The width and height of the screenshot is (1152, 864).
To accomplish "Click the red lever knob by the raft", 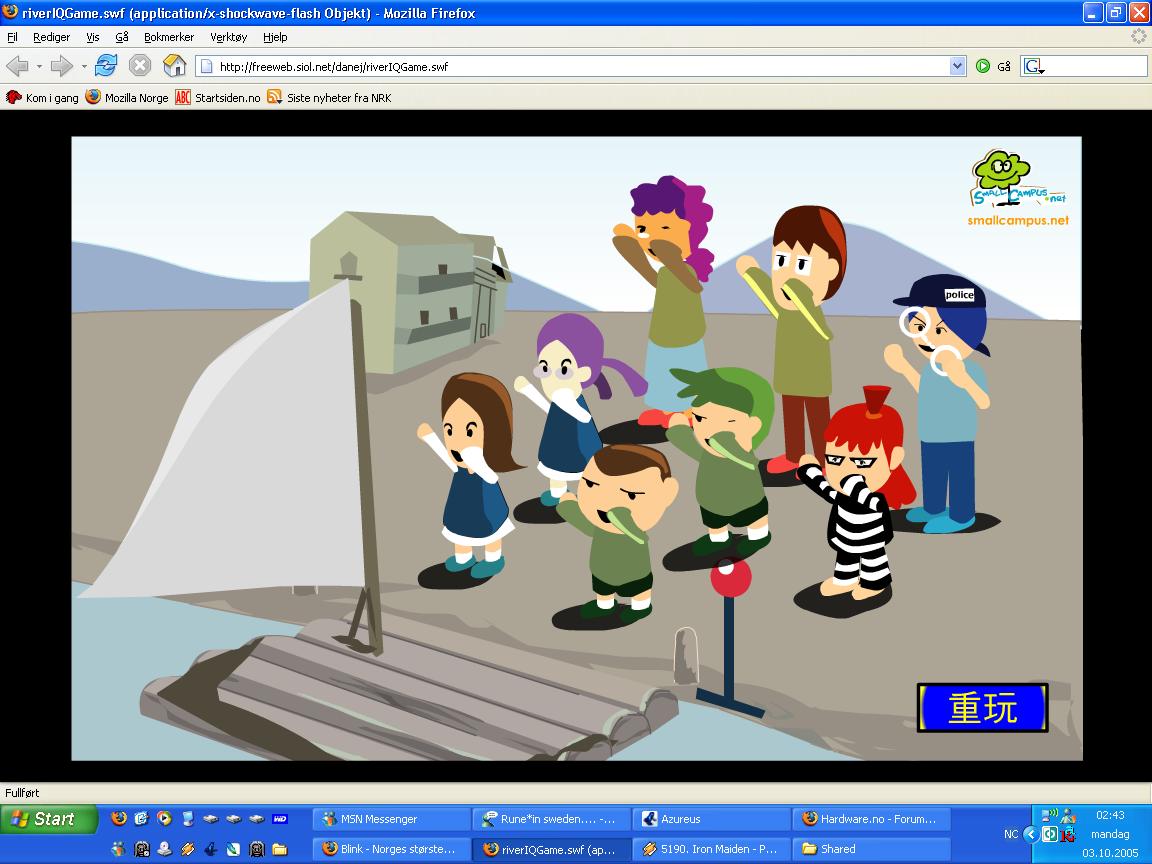I will (x=730, y=576).
